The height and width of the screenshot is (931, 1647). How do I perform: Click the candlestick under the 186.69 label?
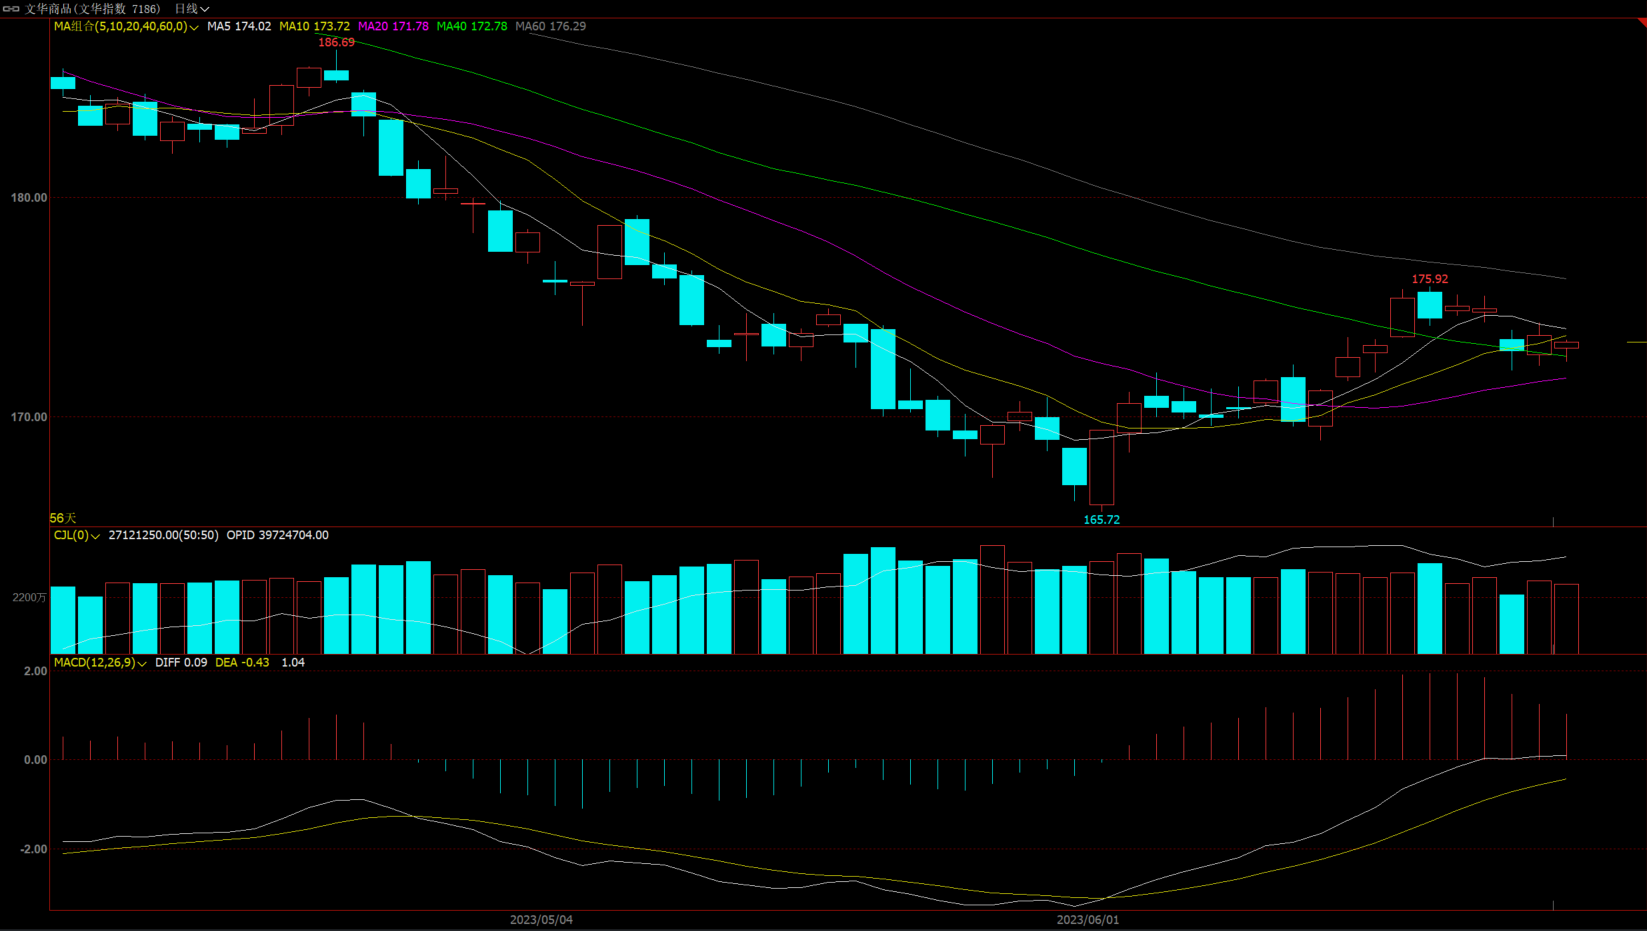coord(336,74)
